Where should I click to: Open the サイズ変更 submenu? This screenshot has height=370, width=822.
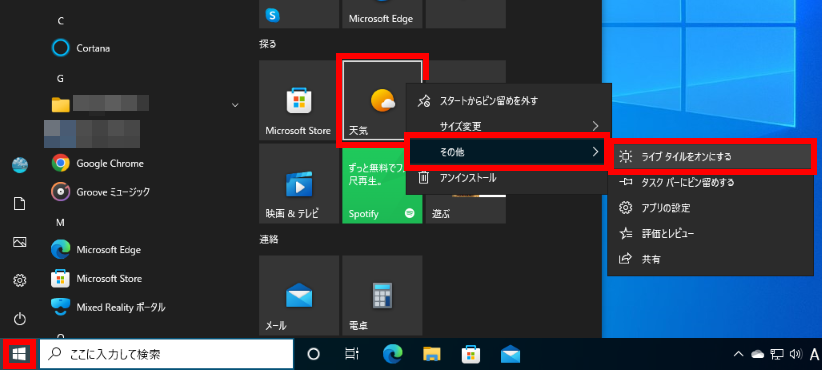coord(509,126)
